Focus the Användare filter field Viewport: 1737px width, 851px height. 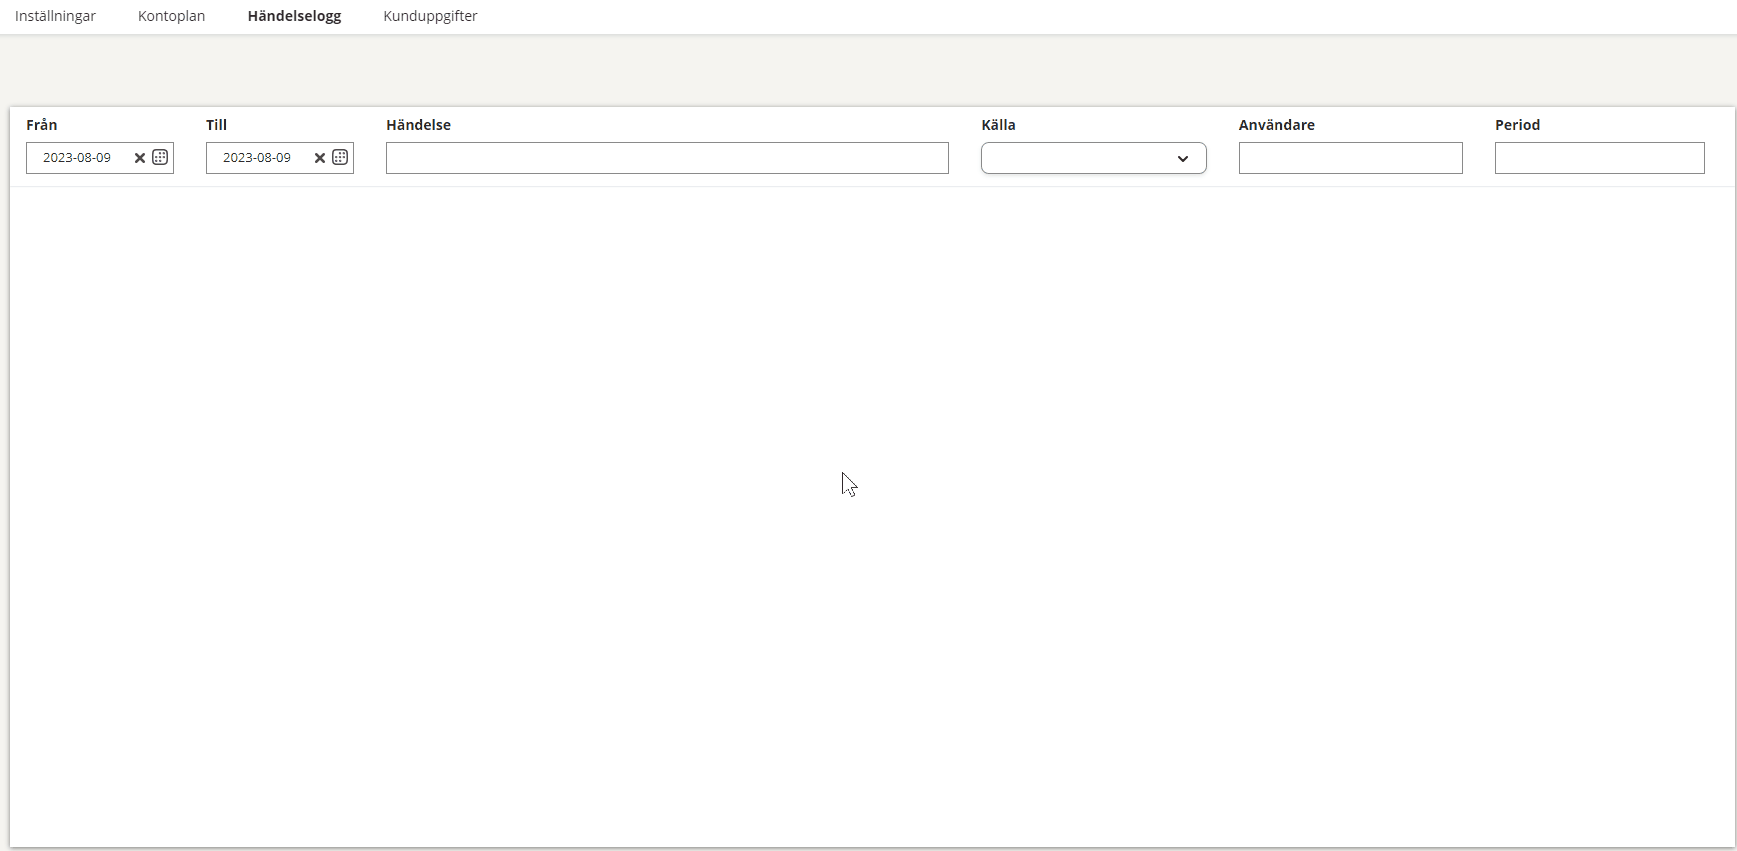1350,158
